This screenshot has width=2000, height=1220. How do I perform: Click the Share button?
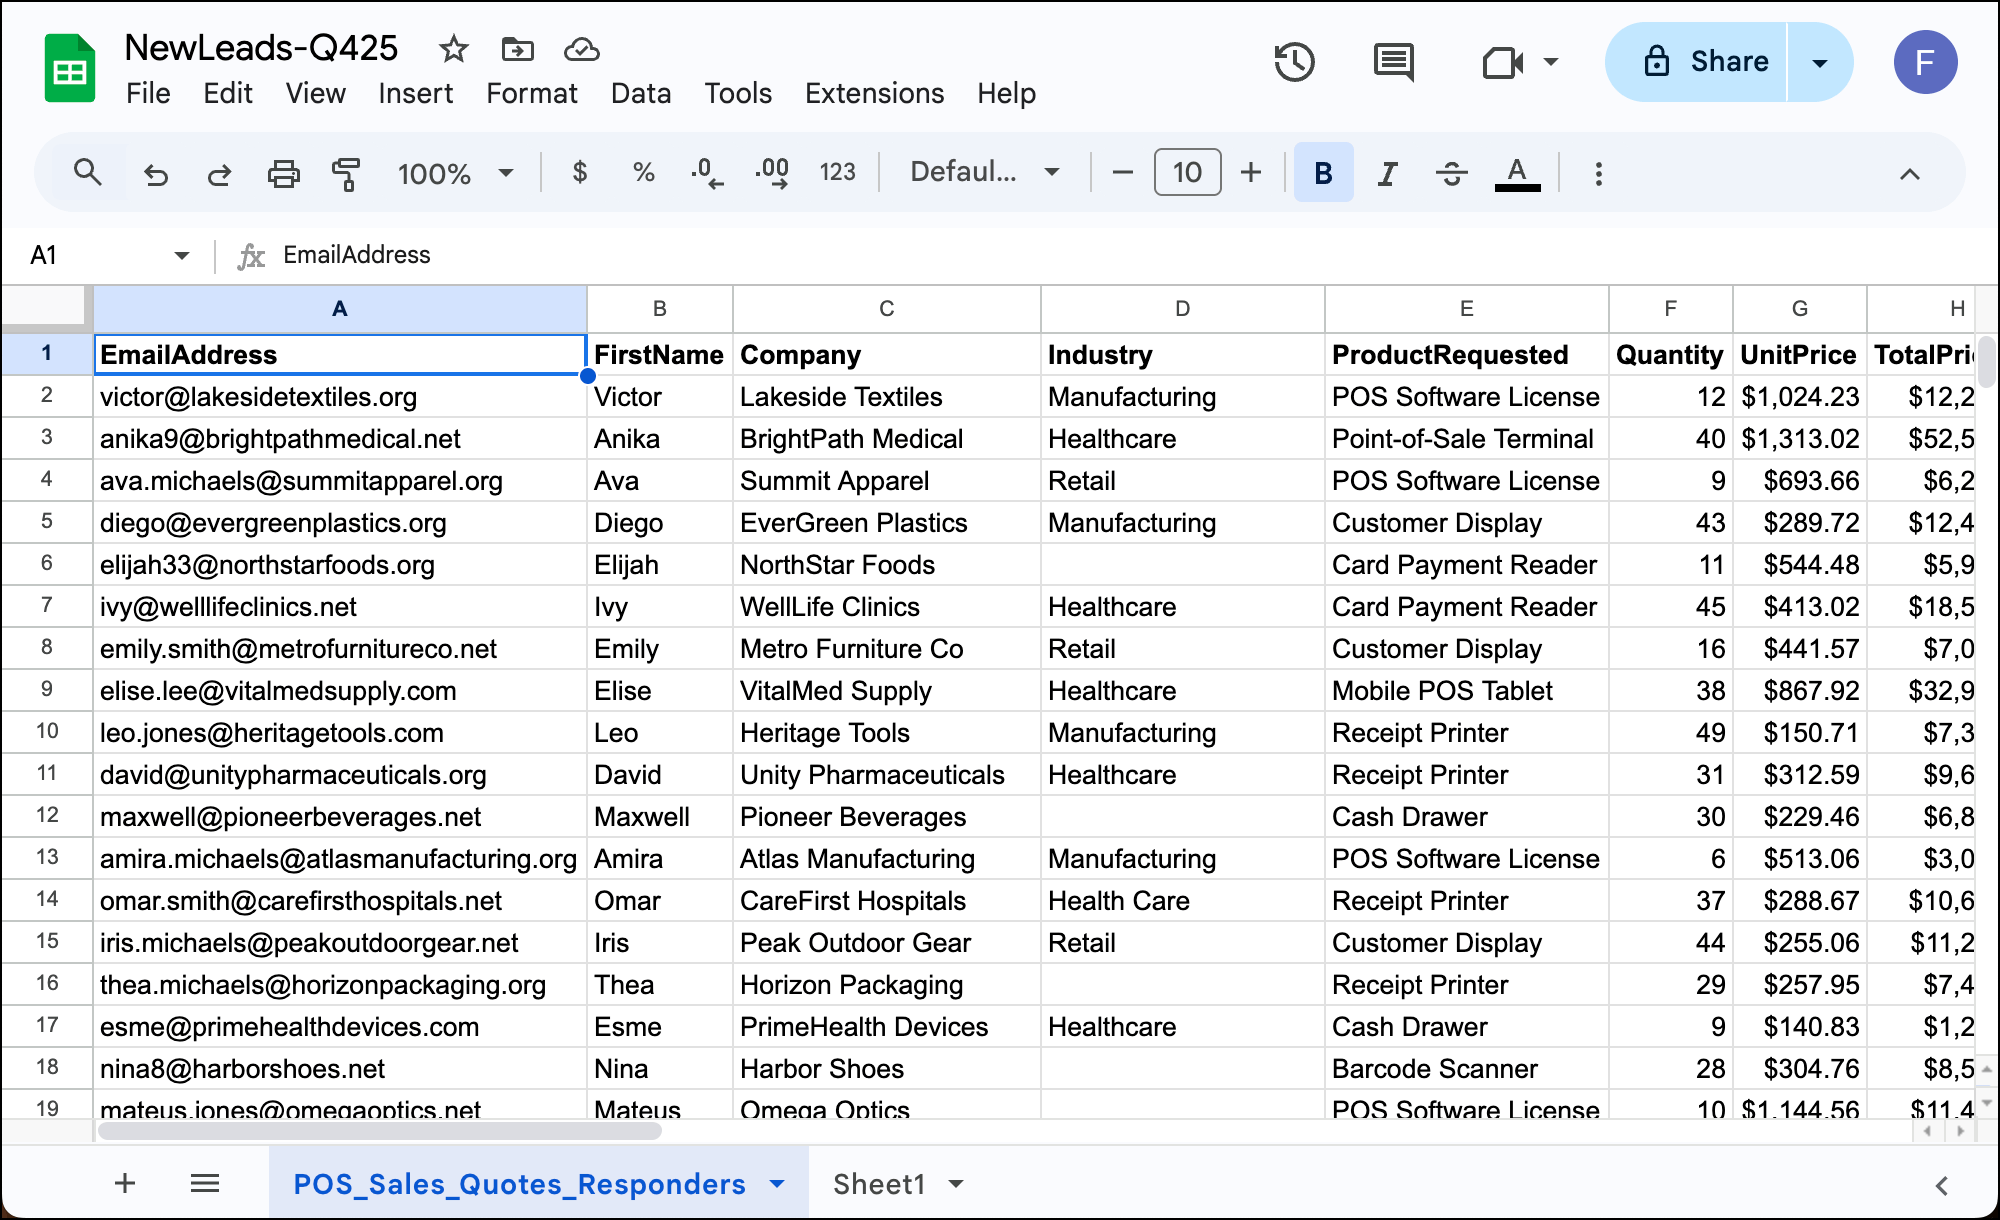pyautogui.click(x=1706, y=62)
